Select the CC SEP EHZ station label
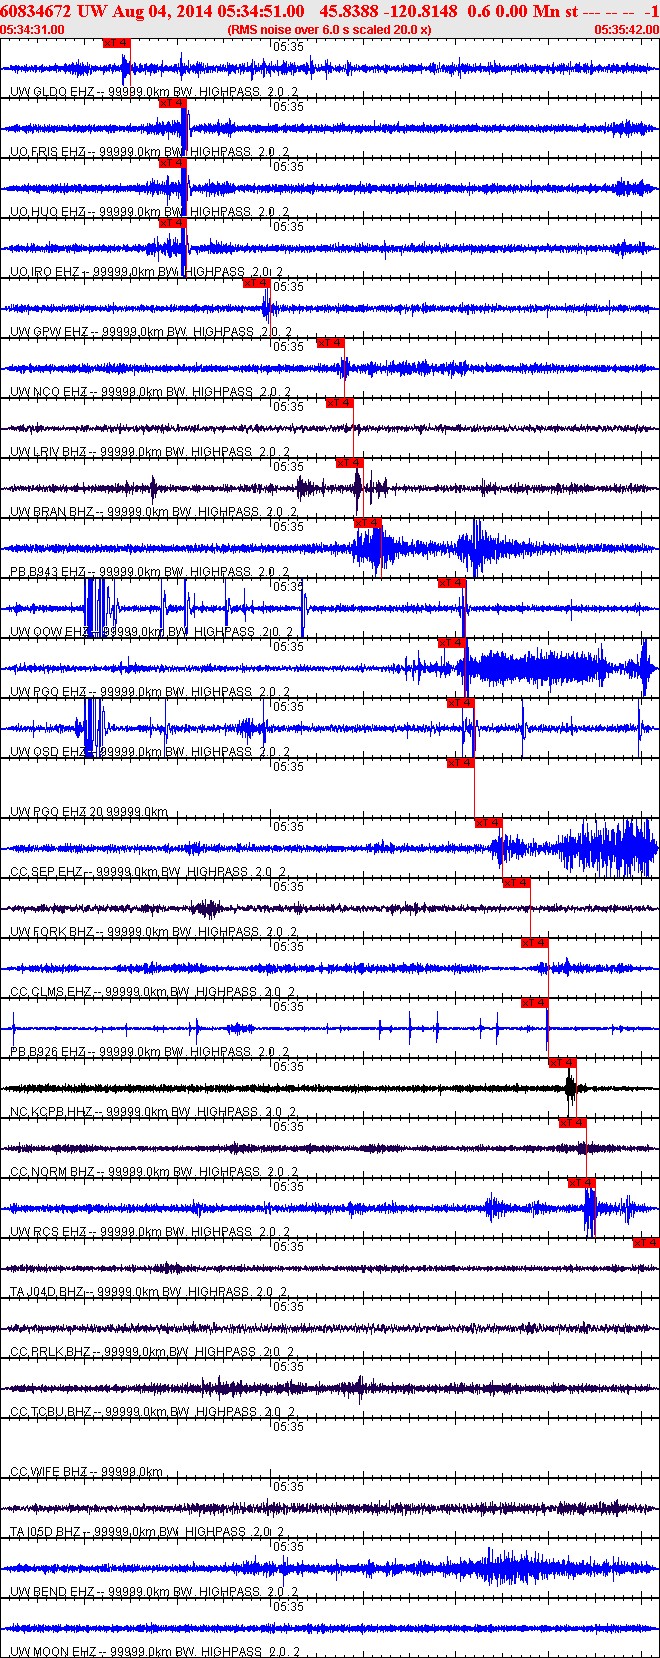Image resolution: width=660 pixels, height=1658 pixels. (149, 872)
